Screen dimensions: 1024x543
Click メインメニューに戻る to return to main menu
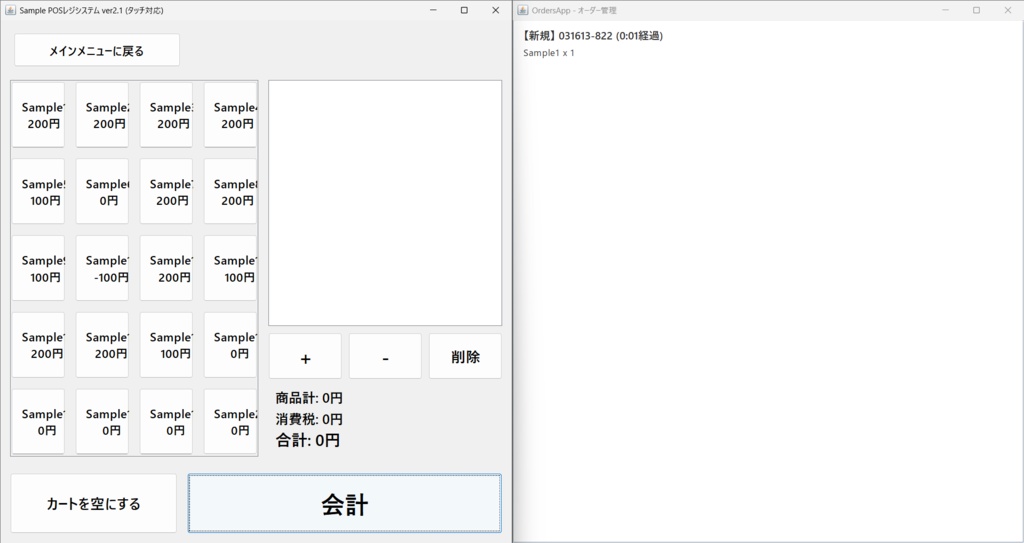[97, 50]
